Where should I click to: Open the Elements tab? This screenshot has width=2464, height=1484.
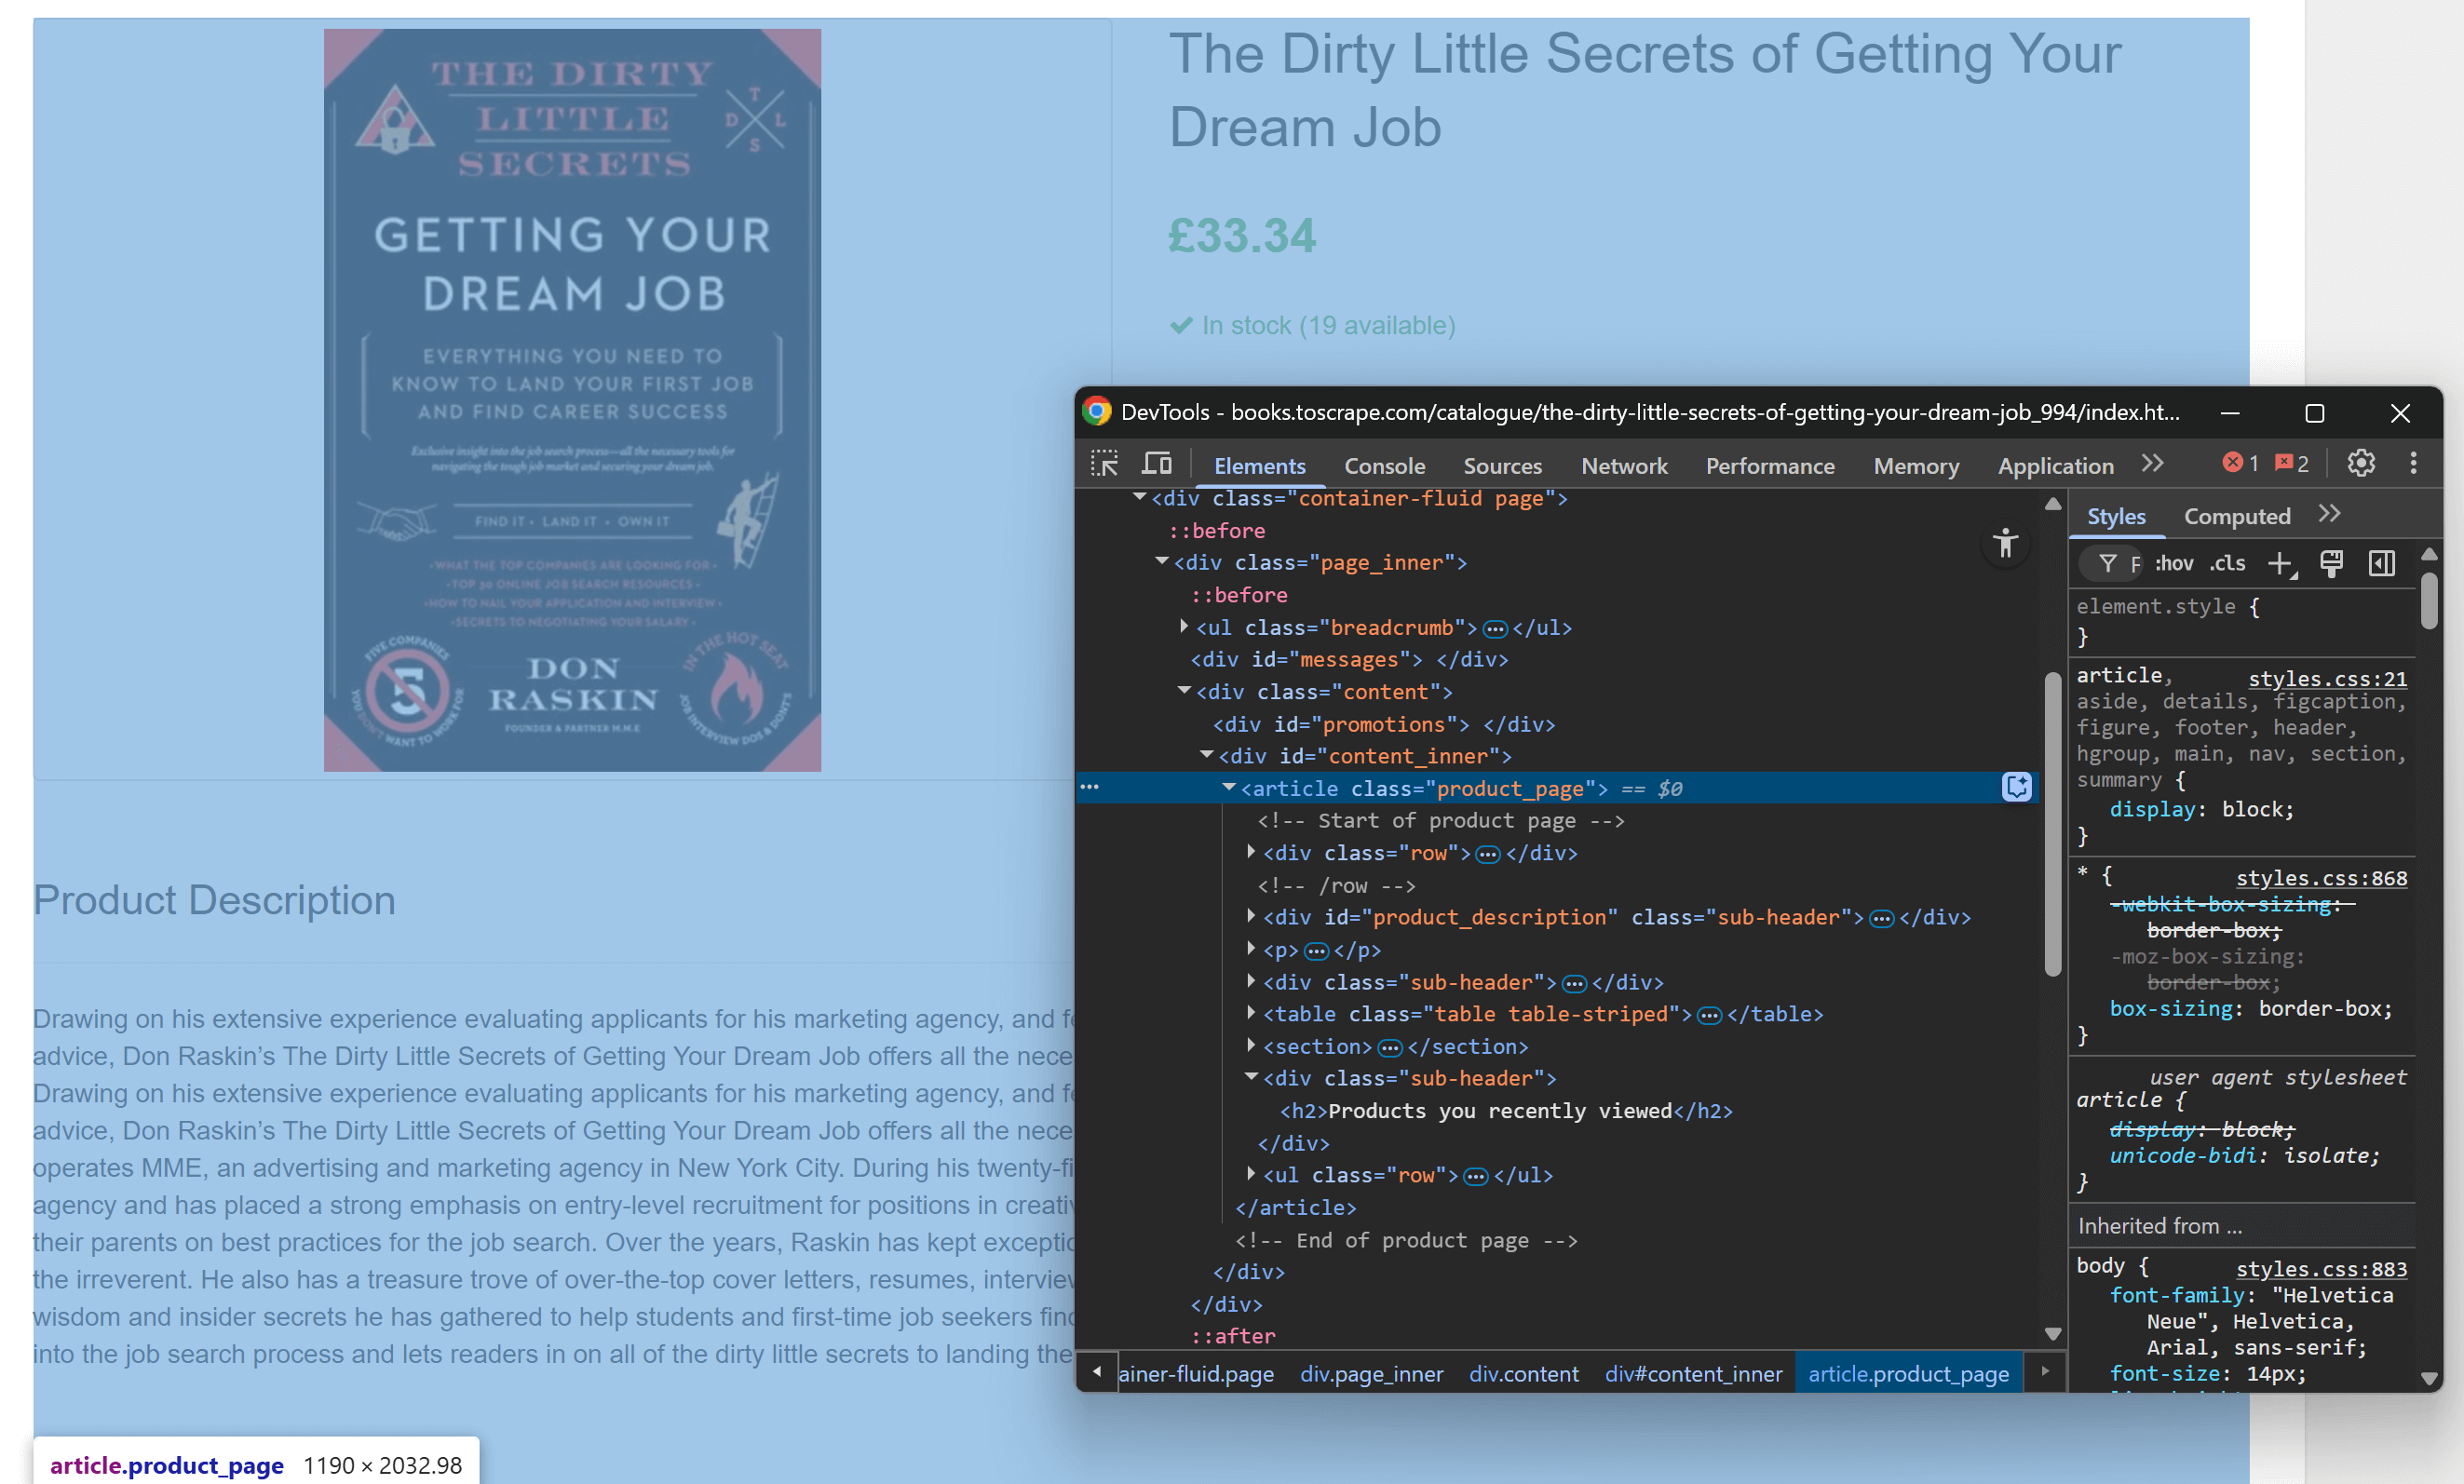[1259, 466]
